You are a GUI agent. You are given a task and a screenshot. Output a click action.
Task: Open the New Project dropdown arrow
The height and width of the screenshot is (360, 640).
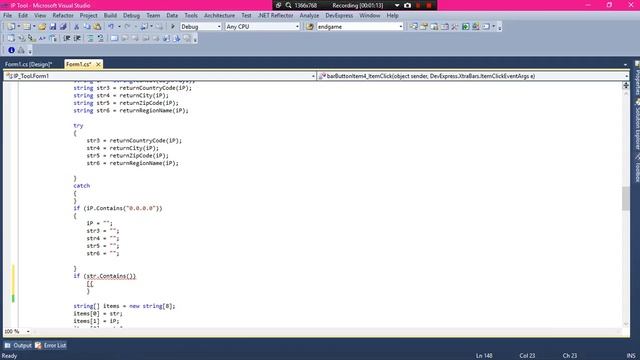(18, 27)
